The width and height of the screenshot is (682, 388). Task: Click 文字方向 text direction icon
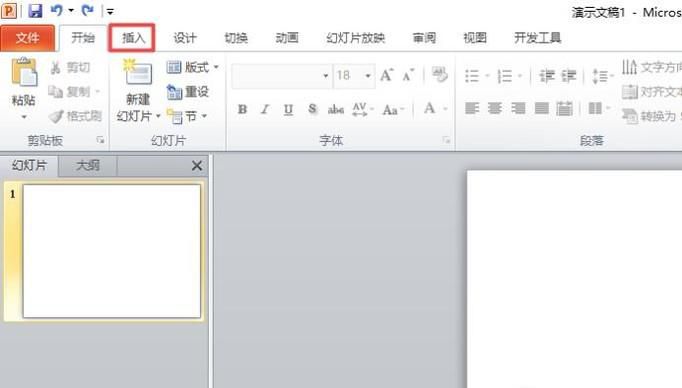[x=629, y=67]
